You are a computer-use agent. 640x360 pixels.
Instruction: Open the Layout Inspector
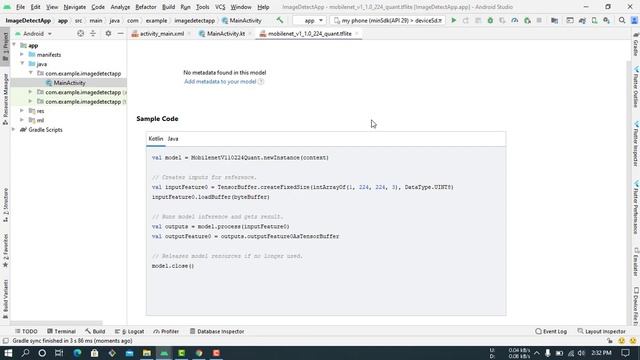602,331
